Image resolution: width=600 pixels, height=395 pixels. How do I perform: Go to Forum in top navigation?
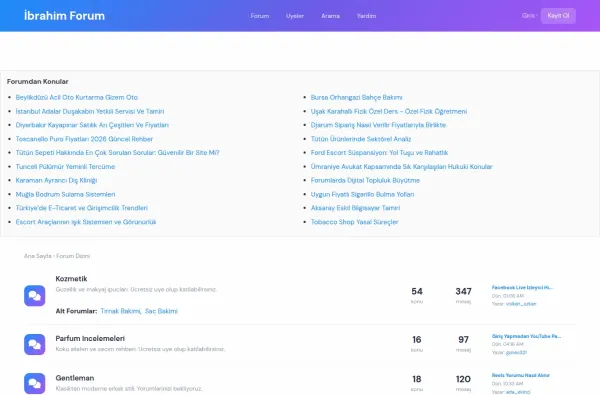pyautogui.click(x=260, y=16)
